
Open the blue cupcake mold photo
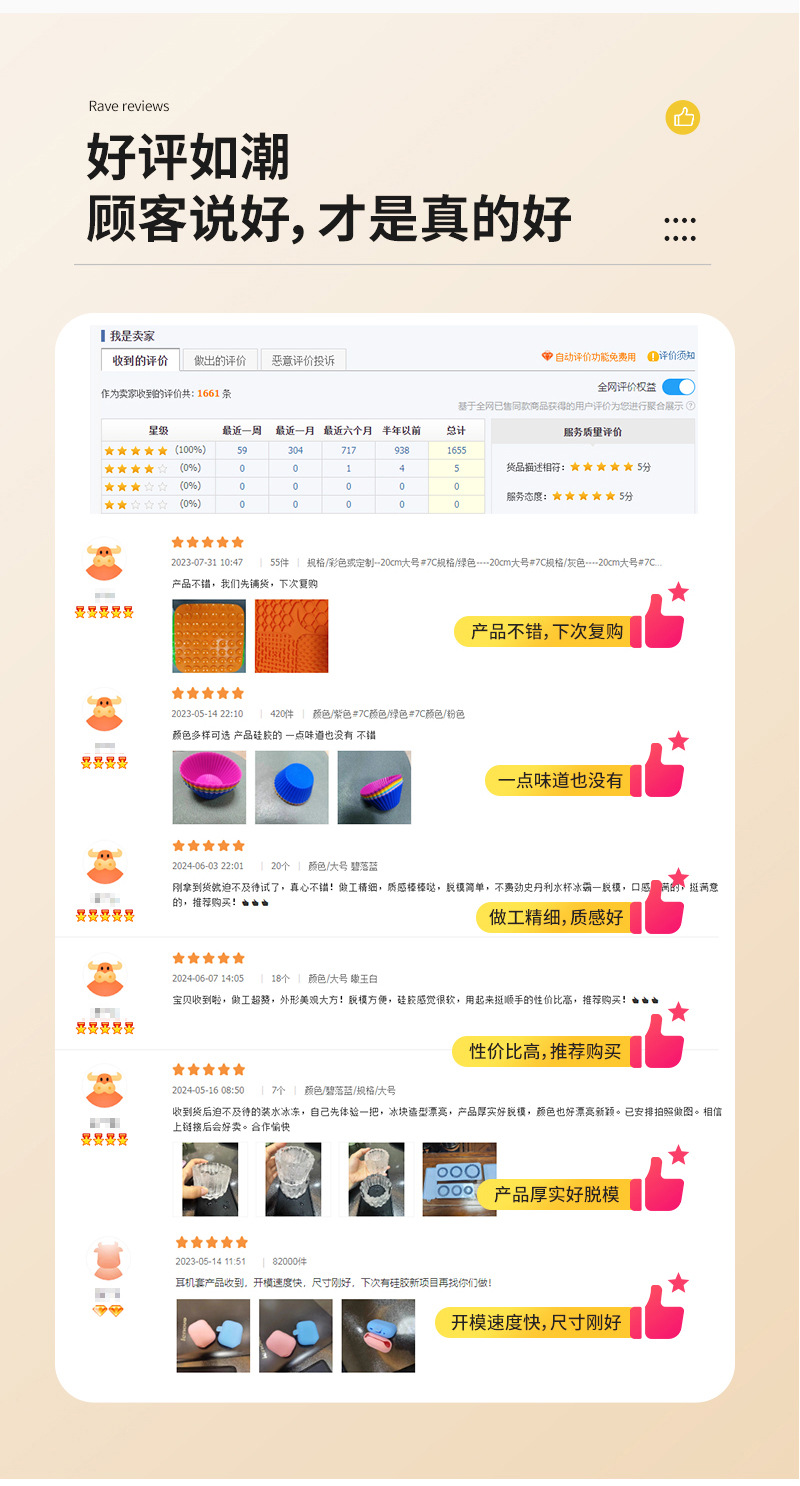coord(291,788)
